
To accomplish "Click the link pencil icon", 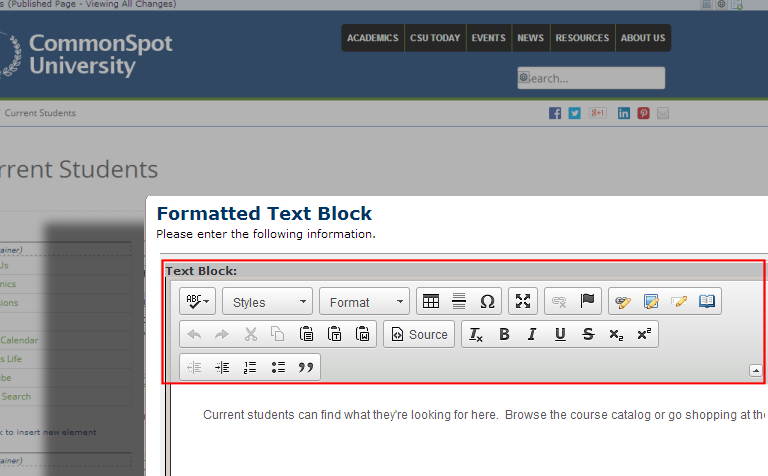I will [623, 301].
